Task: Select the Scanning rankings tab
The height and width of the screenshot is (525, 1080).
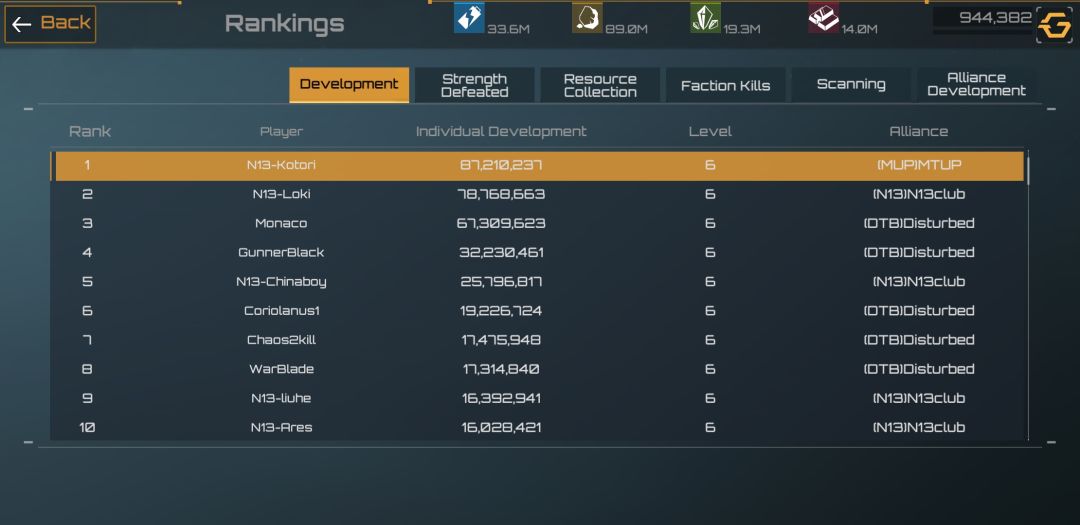Action: 851,85
